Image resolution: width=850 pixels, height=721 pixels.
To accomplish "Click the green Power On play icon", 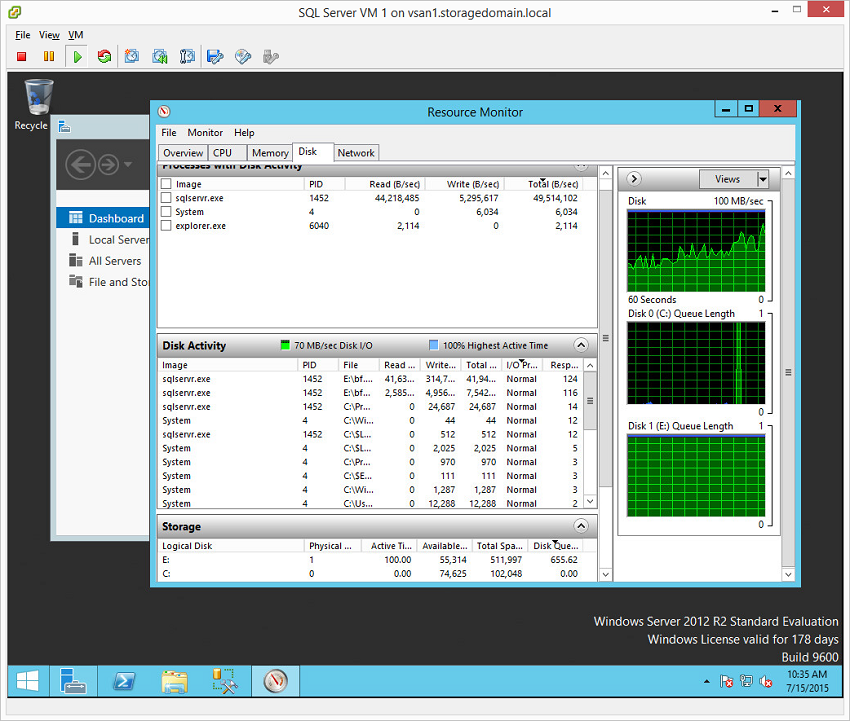I will coord(77,56).
